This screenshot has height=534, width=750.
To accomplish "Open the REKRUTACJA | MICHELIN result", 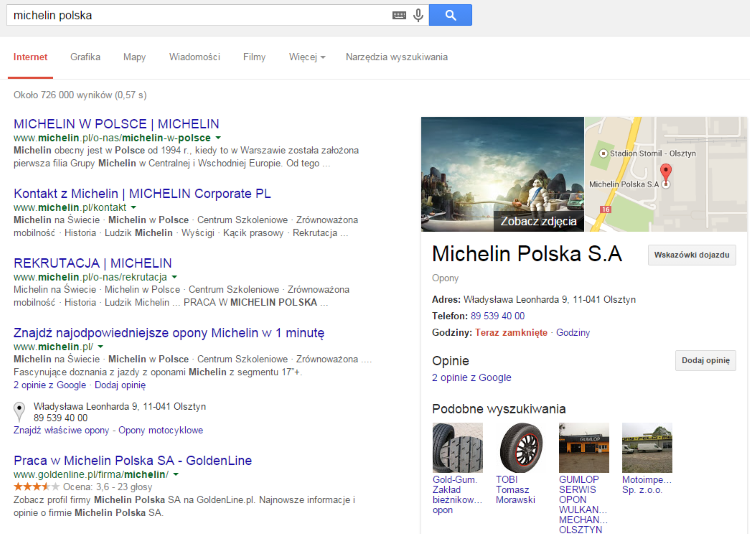I will pyautogui.click(x=93, y=263).
